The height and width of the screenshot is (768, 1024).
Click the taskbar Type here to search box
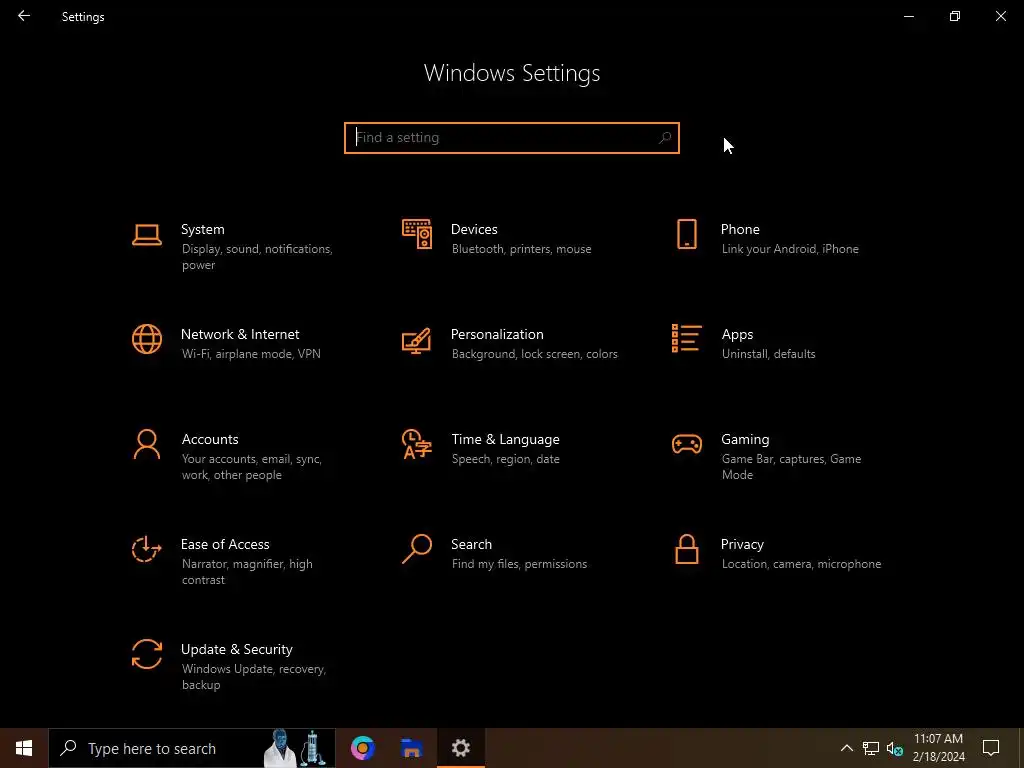(192, 748)
